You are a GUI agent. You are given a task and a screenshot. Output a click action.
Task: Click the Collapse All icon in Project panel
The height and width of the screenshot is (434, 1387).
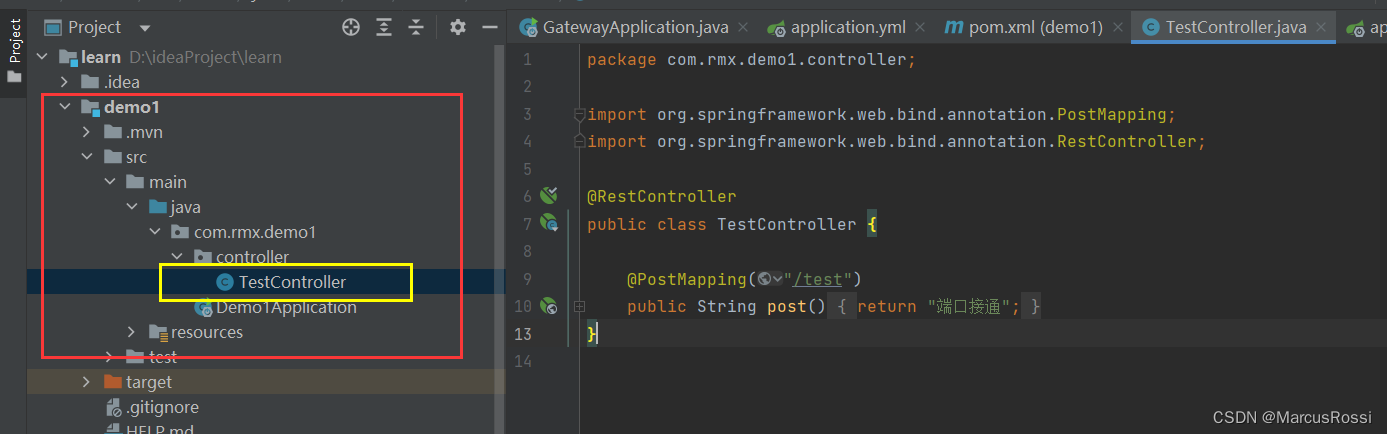click(x=415, y=27)
